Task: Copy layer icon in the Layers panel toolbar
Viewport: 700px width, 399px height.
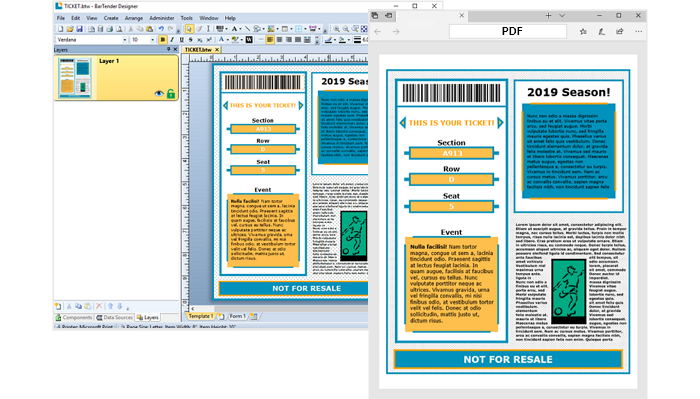Action: click(79, 306)
